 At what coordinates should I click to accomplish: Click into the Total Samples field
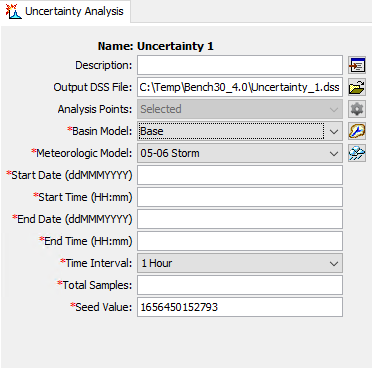240,285
